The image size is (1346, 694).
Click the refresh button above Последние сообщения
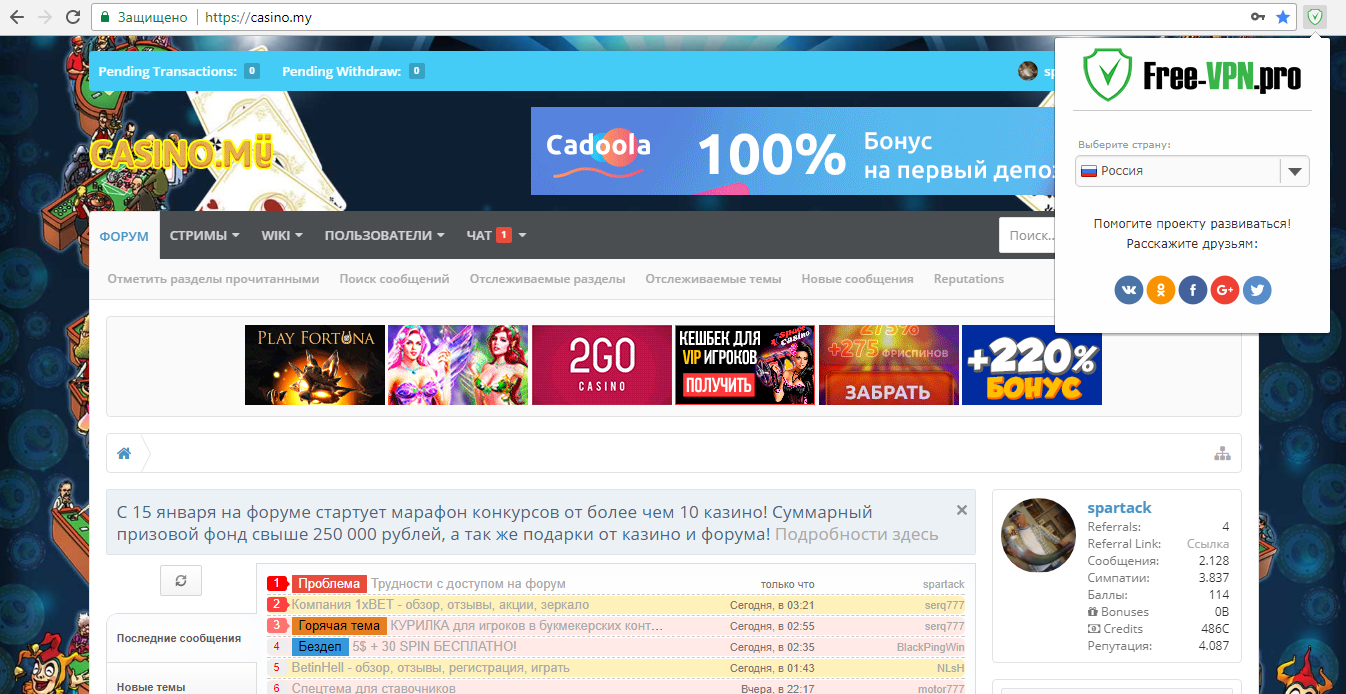[x=181, y=580]
